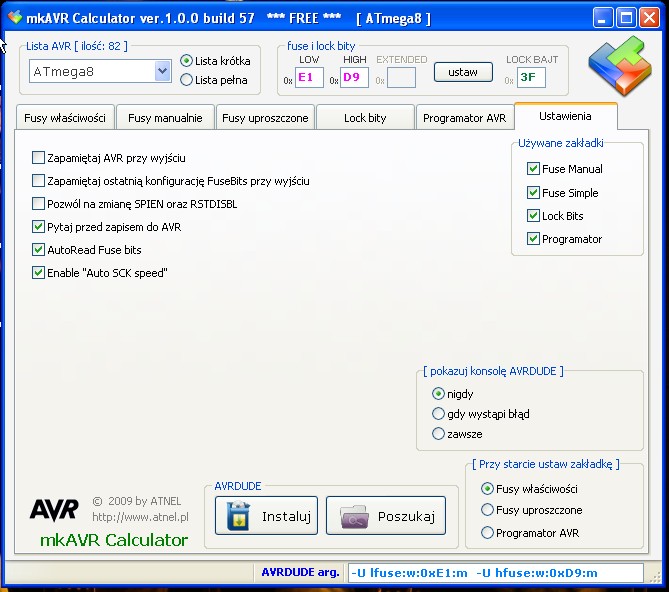Toggle AutoRead Fuse bits checkbox

[x=38, y=250]
